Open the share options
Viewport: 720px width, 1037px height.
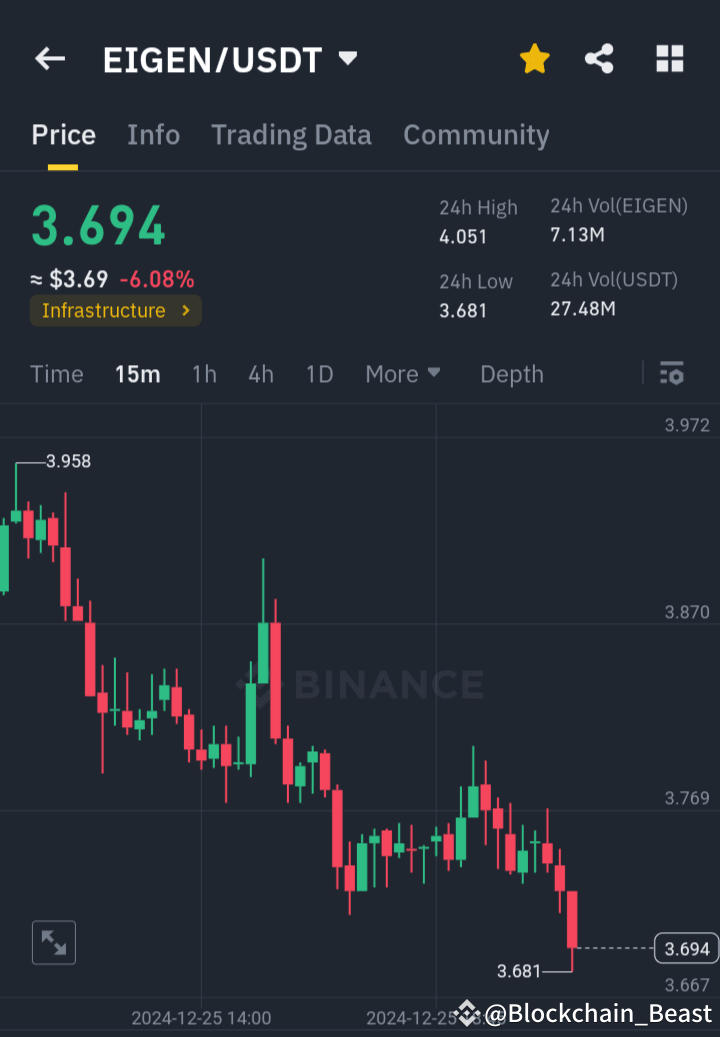point(599,59)
